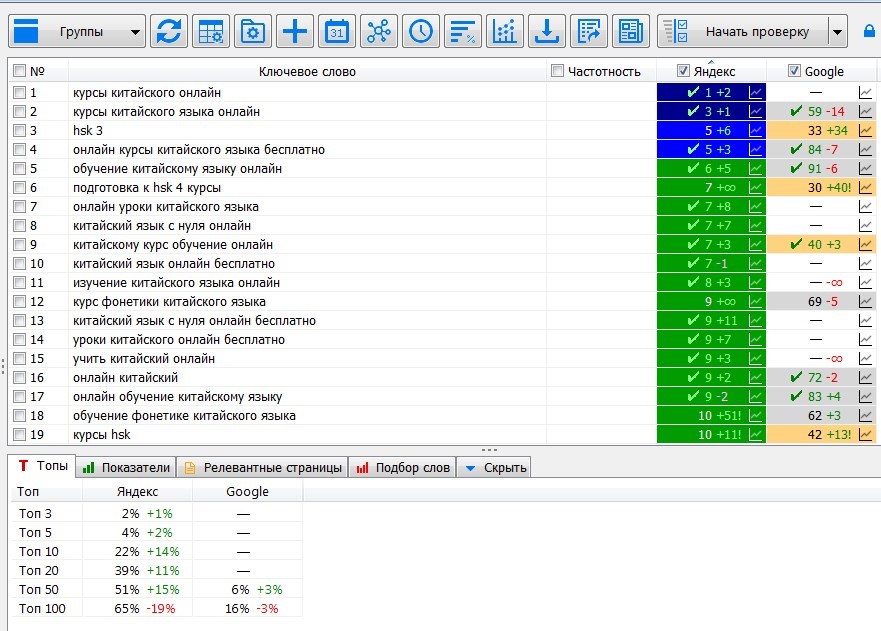Open Google history chart for 'hsk 3'
Screen dimensions: 881x631
(x=865, y=130)
